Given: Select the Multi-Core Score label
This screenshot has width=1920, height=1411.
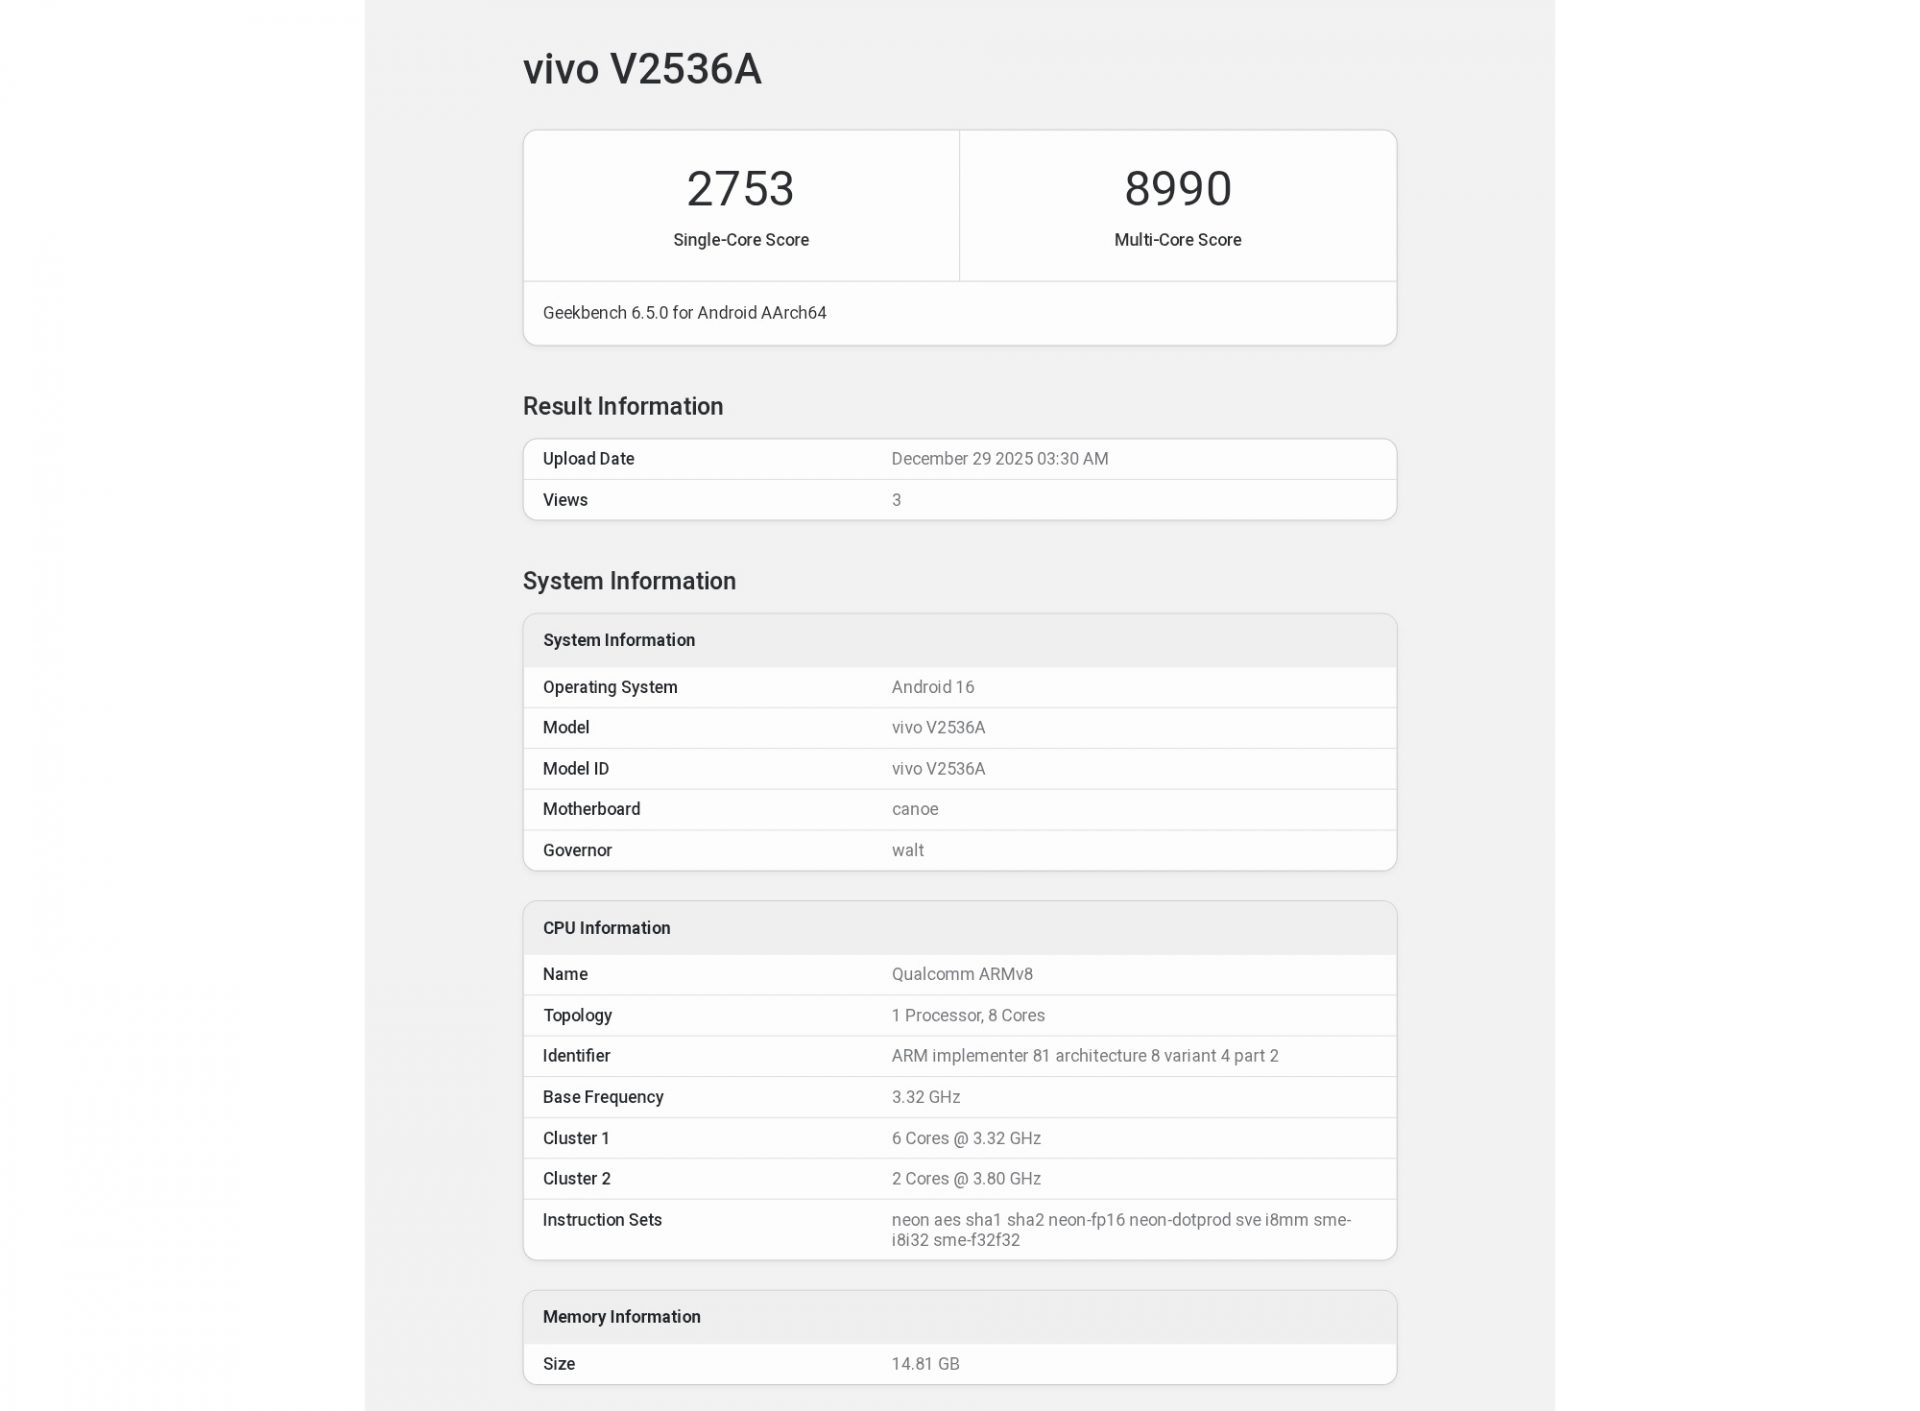Looking at the screenshot, I should tap(1177, 240).
